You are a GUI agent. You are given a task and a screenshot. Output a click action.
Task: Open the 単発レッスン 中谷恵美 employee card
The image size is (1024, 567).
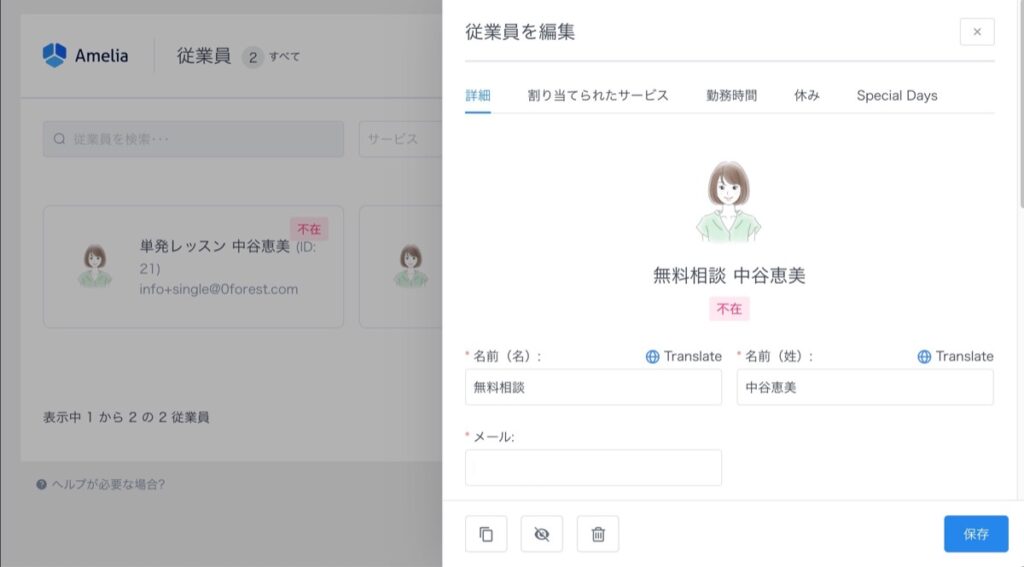pyautogui.click(x=193, y=267)
